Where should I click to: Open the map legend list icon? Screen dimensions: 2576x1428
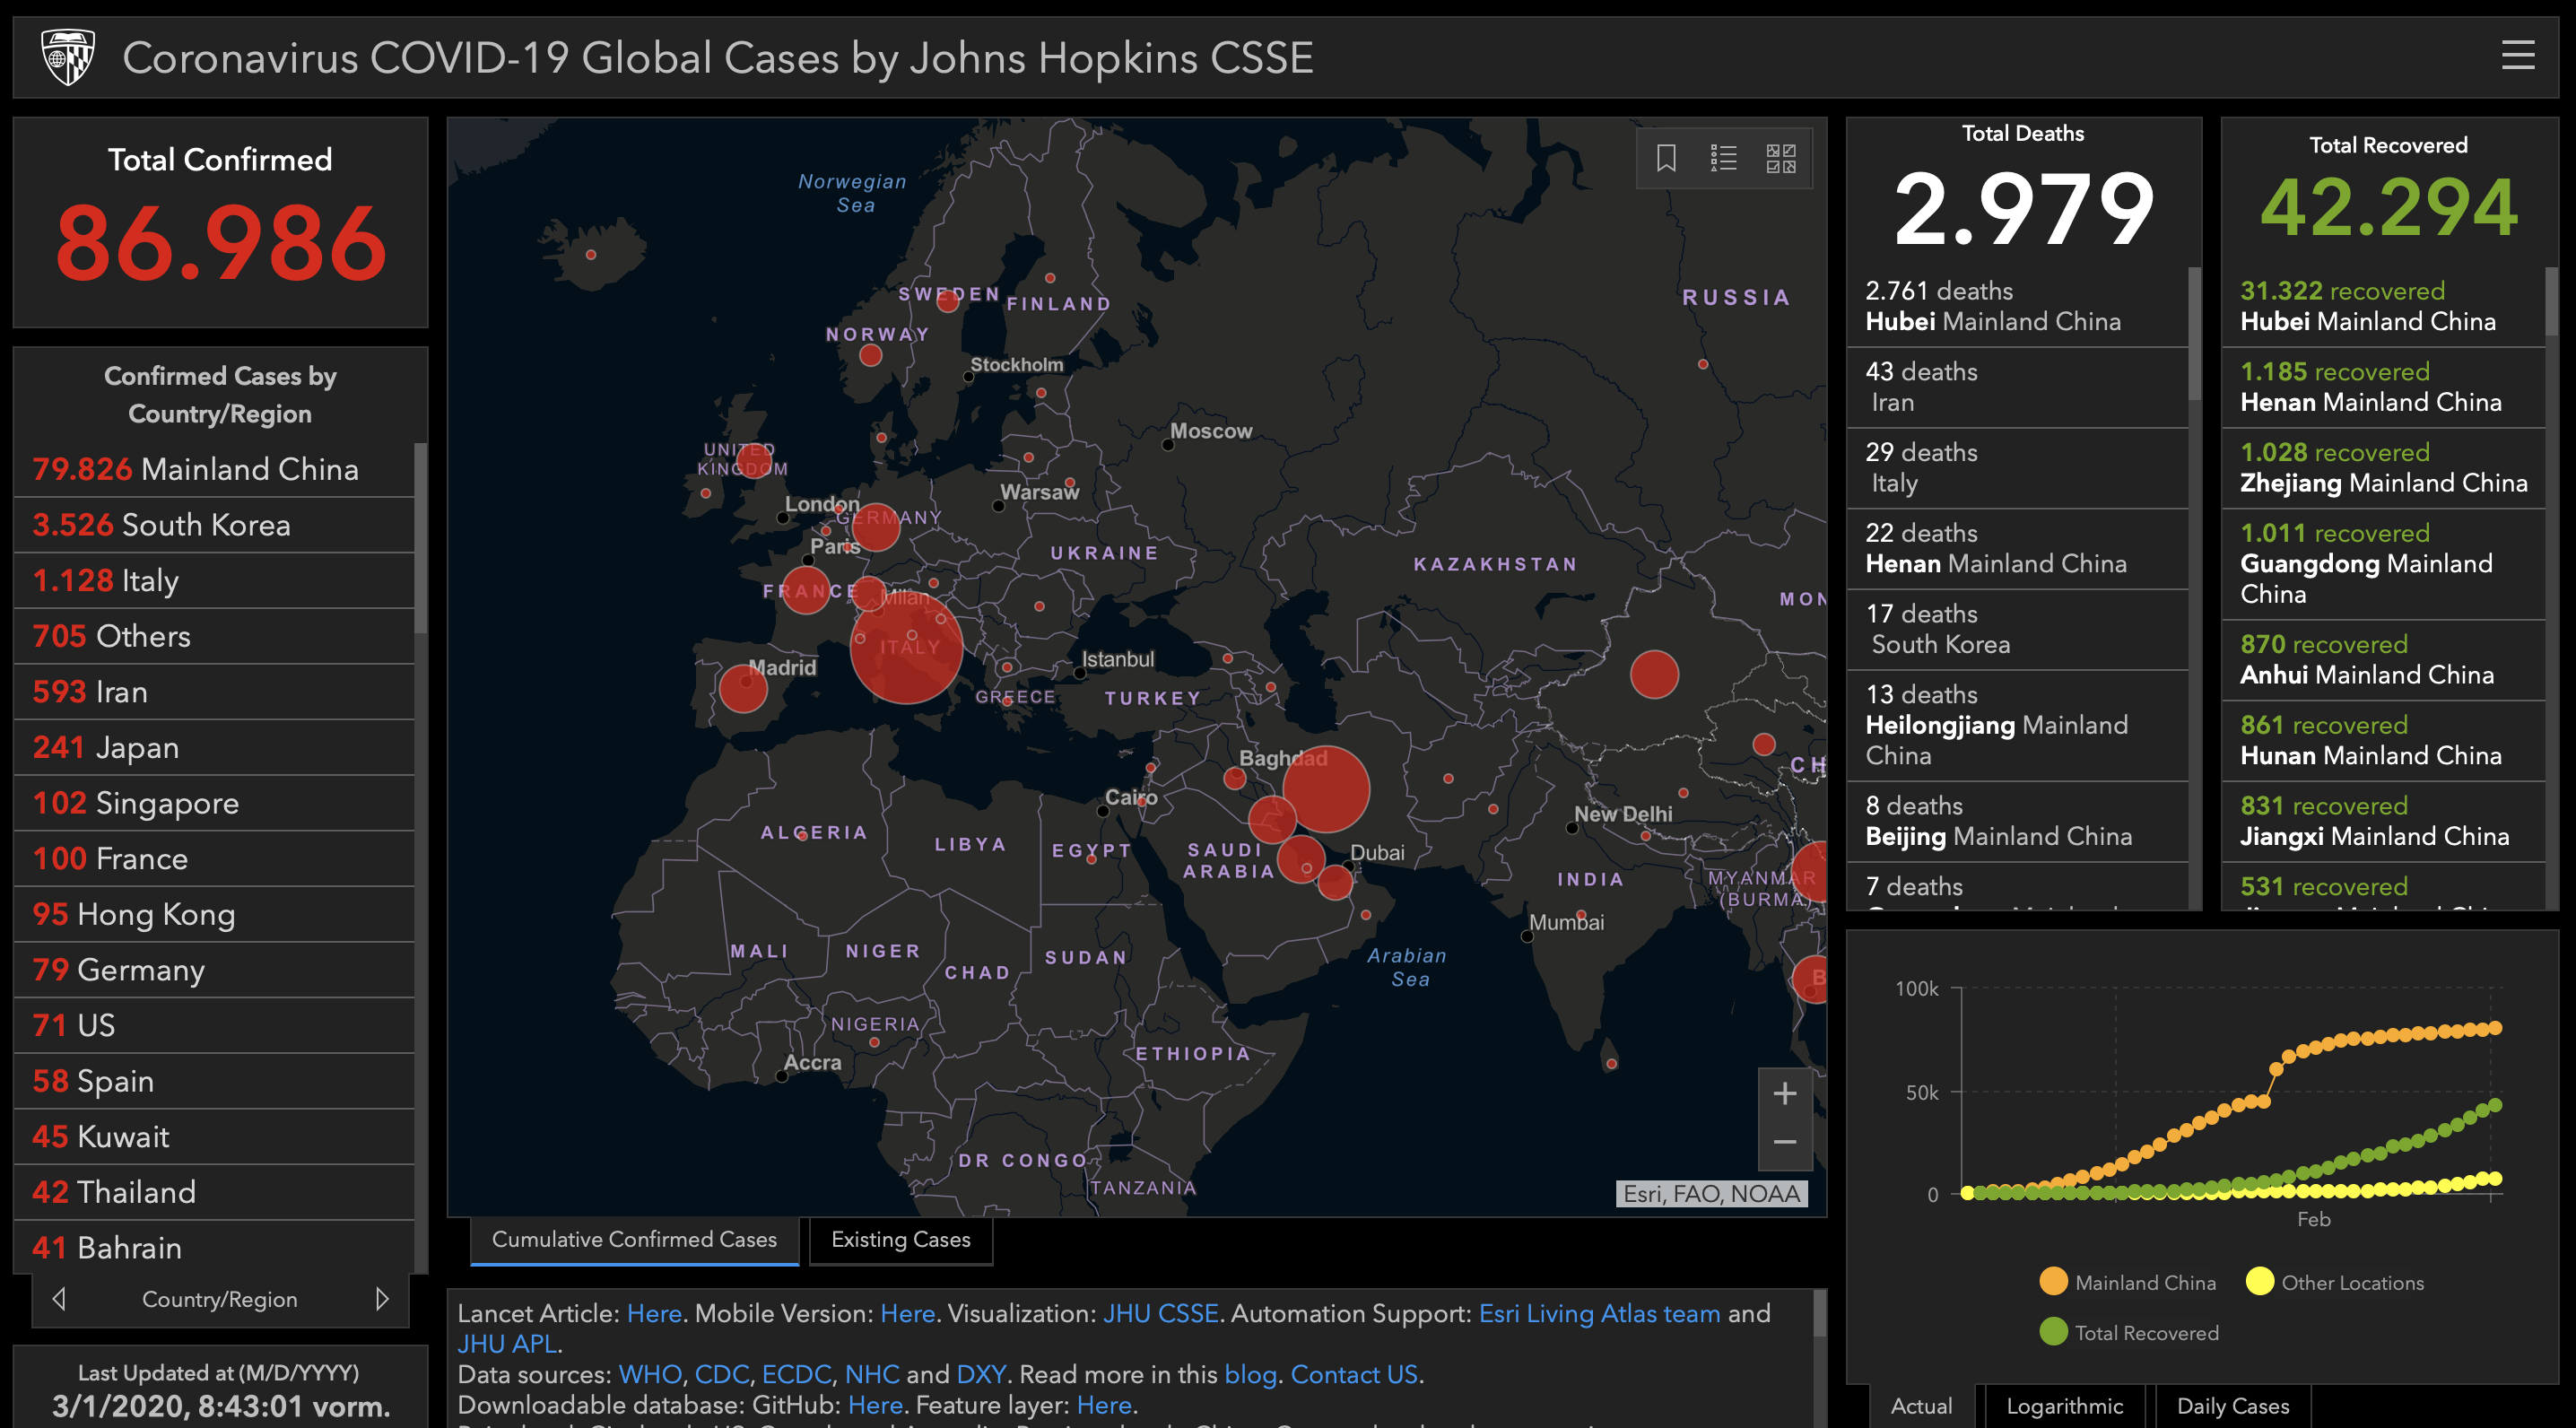pos(1723,158)
